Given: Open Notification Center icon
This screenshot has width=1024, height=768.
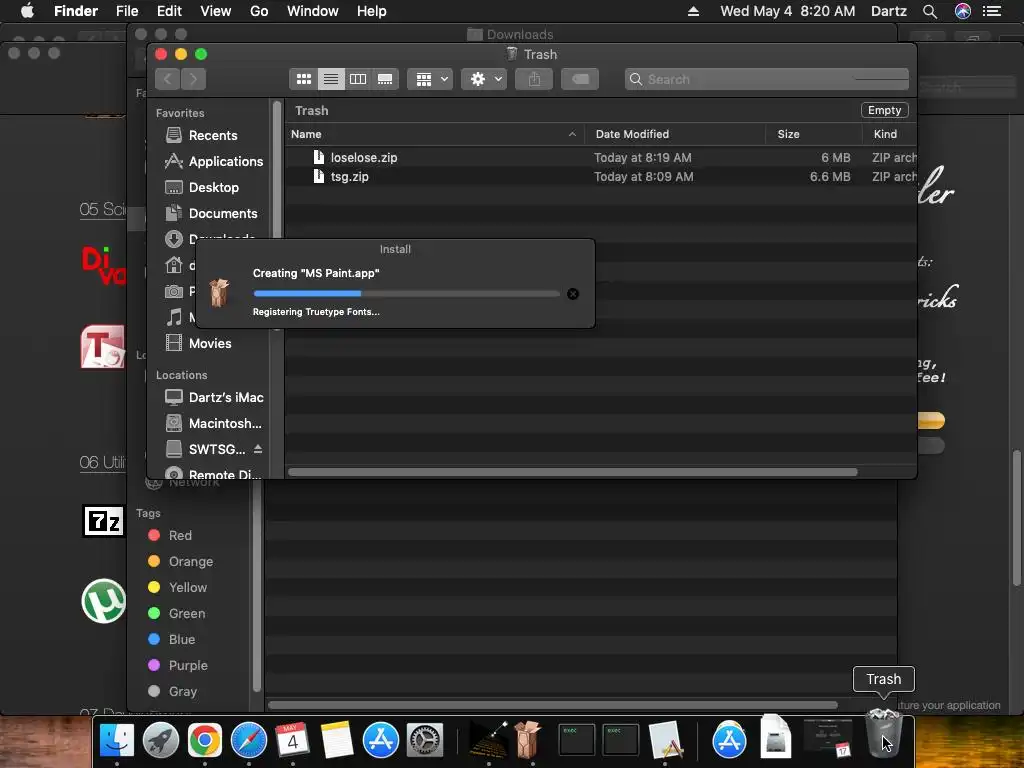Looking at the screenshot, I should click(x=993, y=11).
